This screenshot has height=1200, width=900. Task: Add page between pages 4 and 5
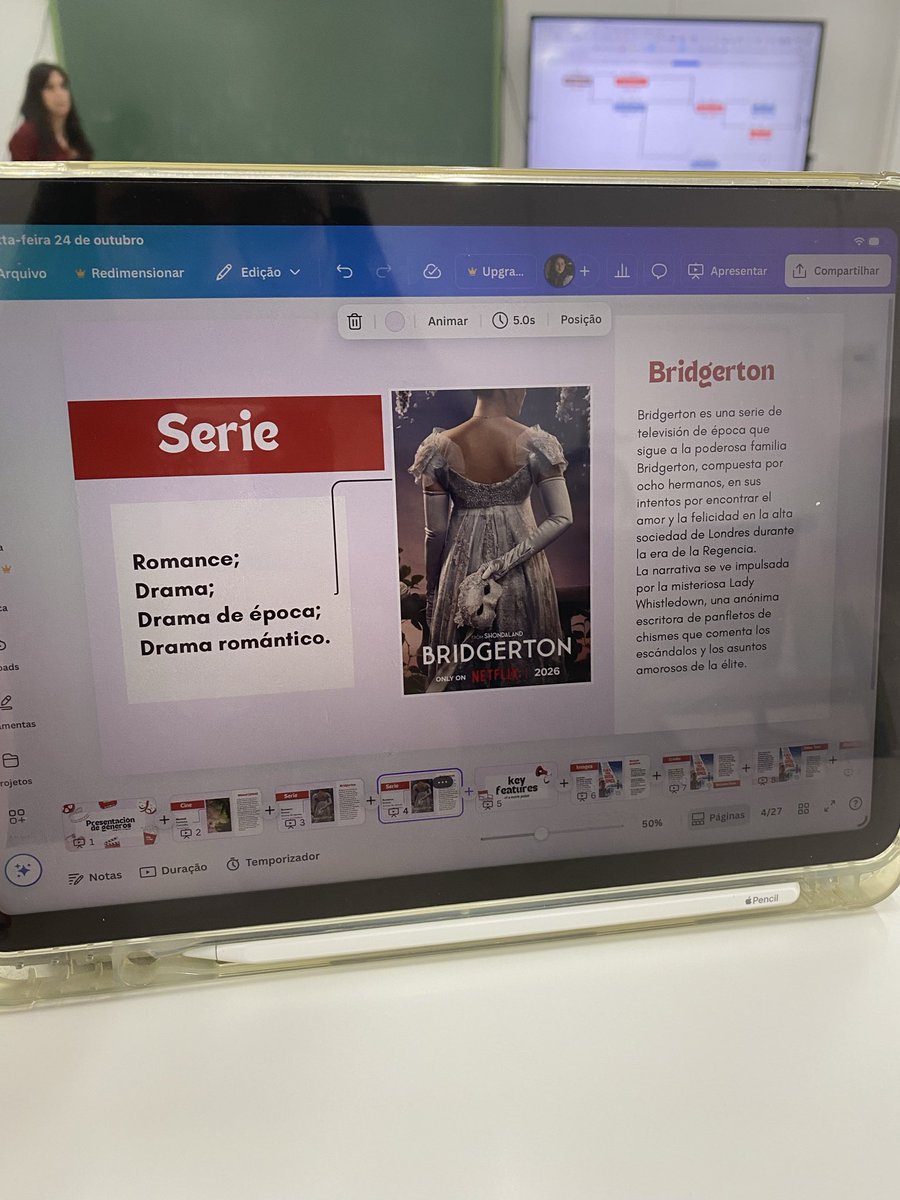(468, 792)
